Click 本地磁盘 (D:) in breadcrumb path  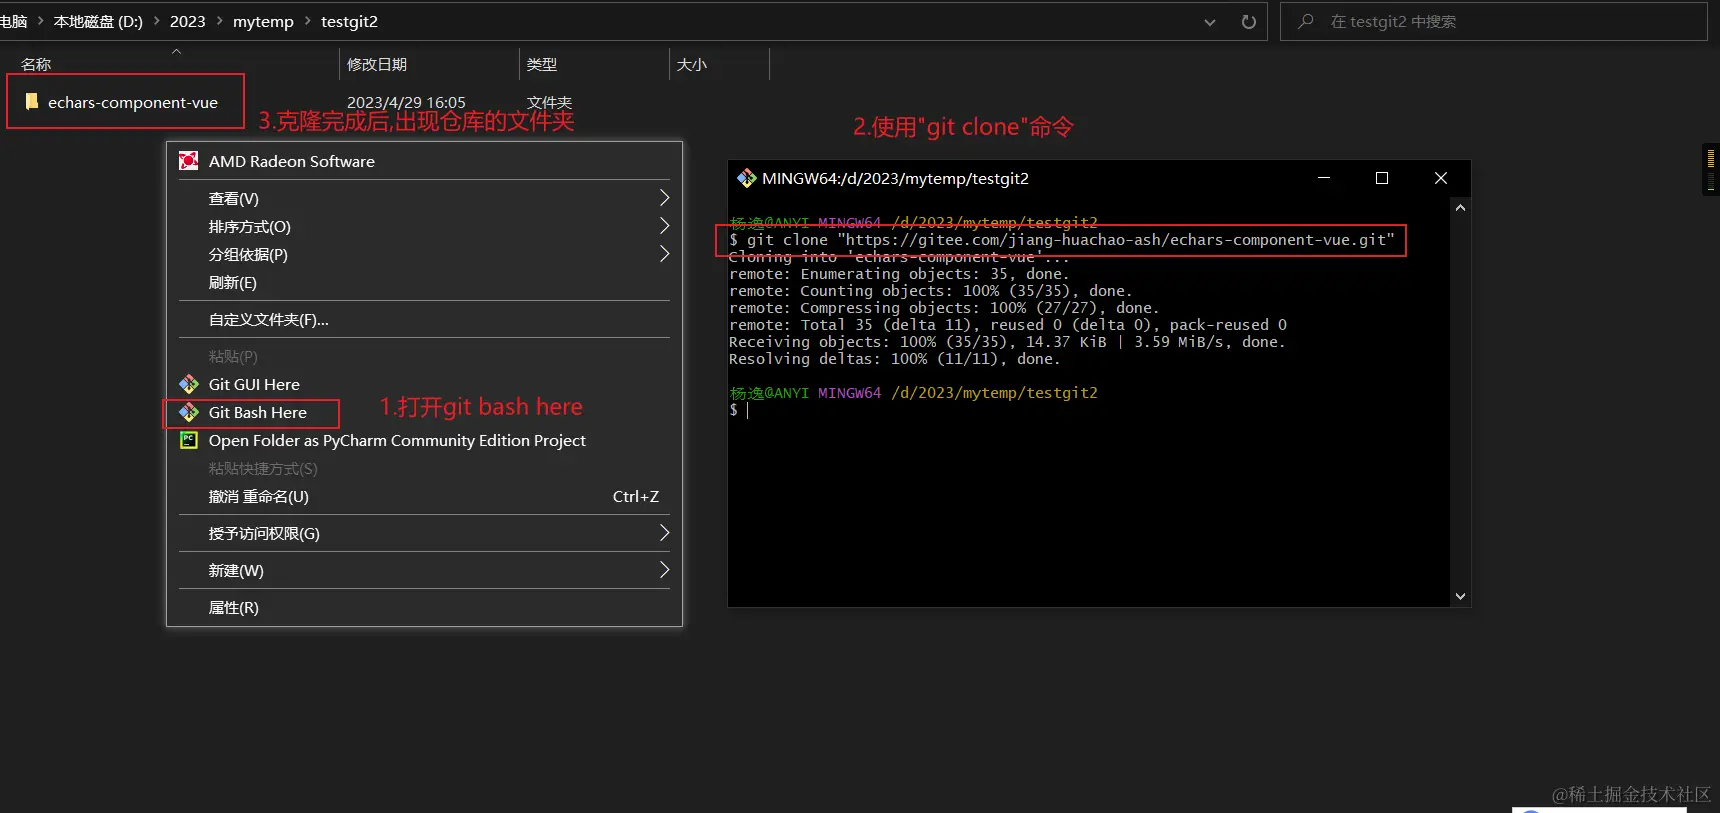(x=98, y=21)
